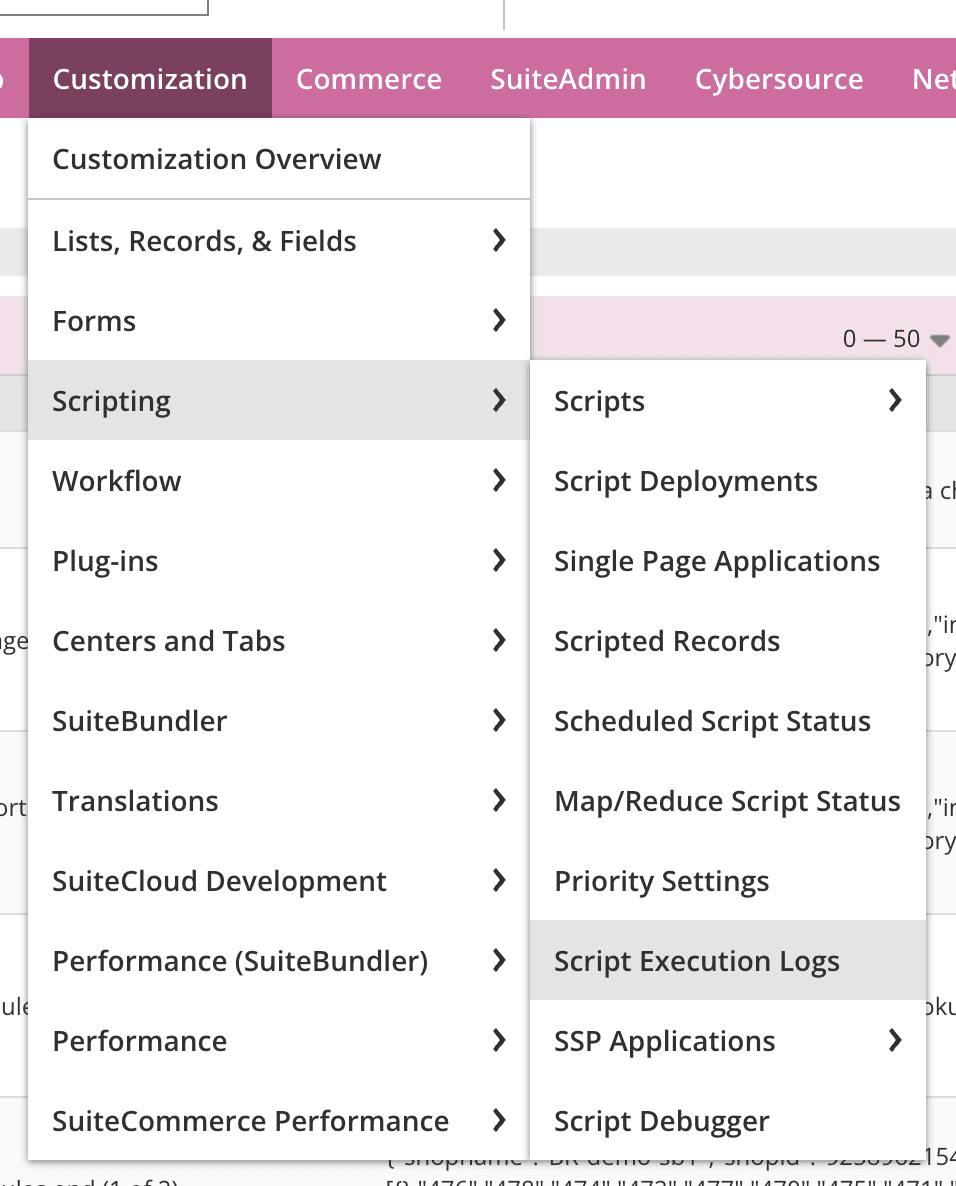Expand the Scripts submenu chevron
956x1186 pixels.
coord(896,400)
